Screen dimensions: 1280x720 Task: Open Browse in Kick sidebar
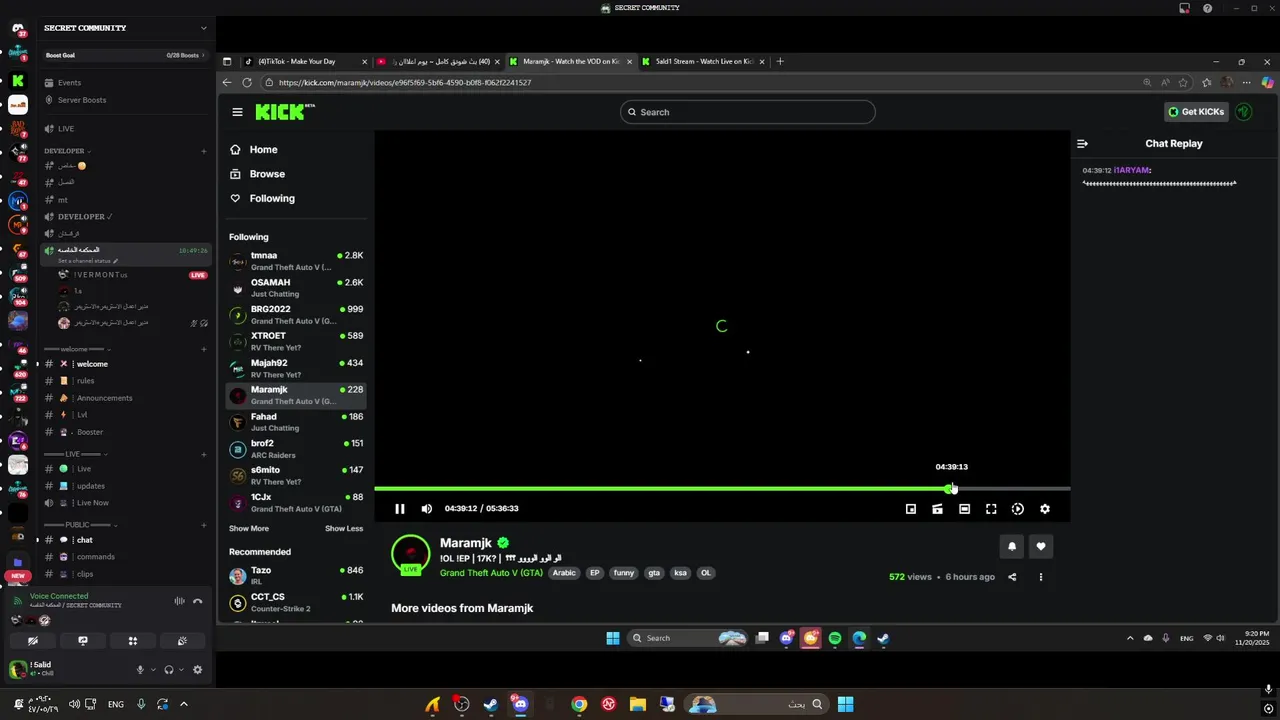pyautogui.click(x=258, y=174)
